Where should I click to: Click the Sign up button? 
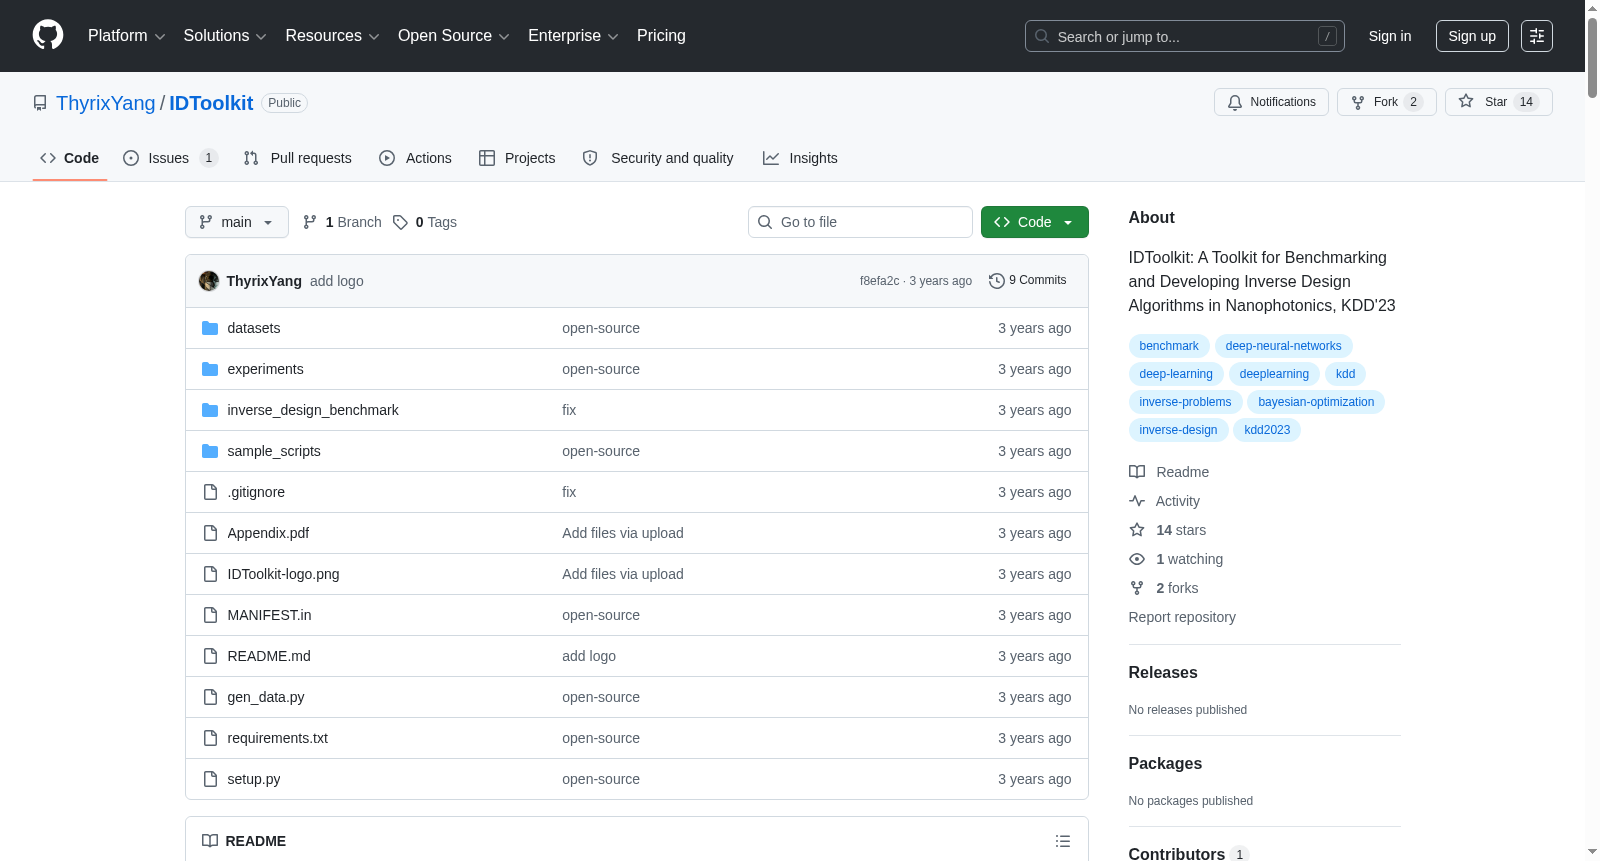(1472, 36)
